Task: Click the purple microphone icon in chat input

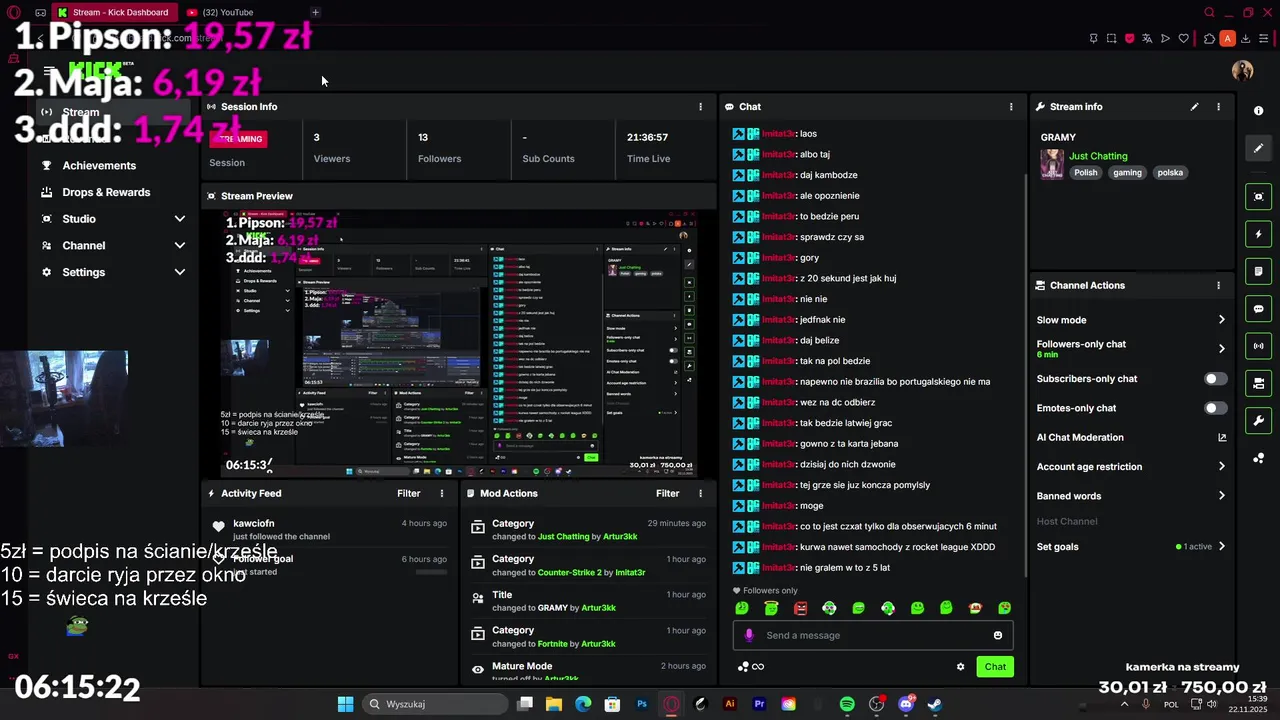Action: [x=749, y=635]
